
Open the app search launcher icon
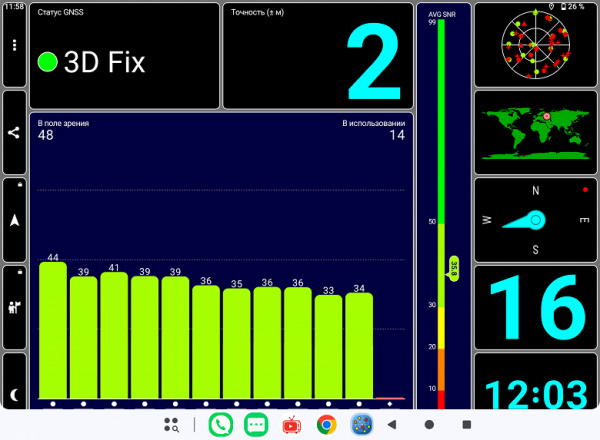tap(171, 425)
